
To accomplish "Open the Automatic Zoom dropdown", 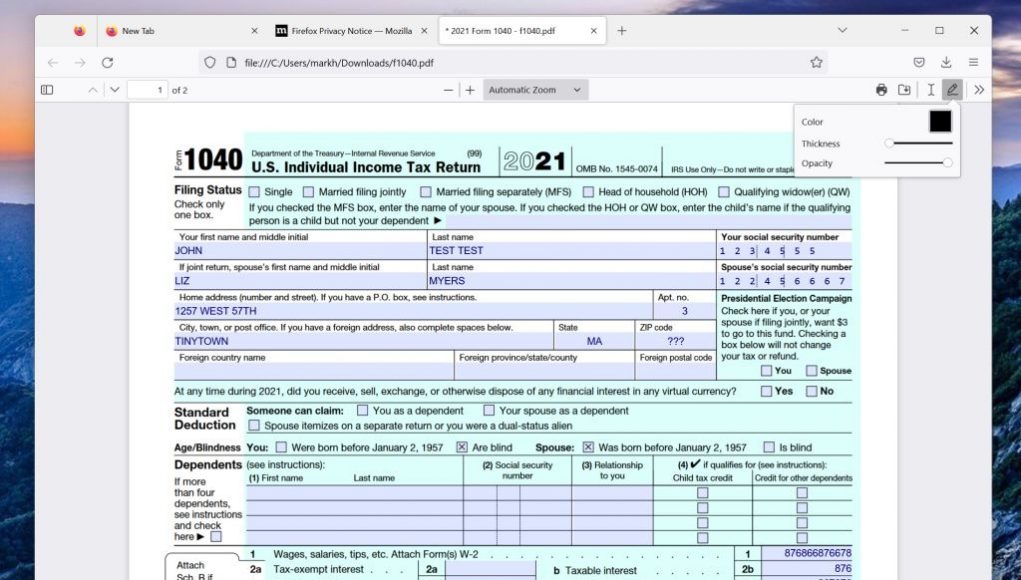I will (x=535, y=90).
